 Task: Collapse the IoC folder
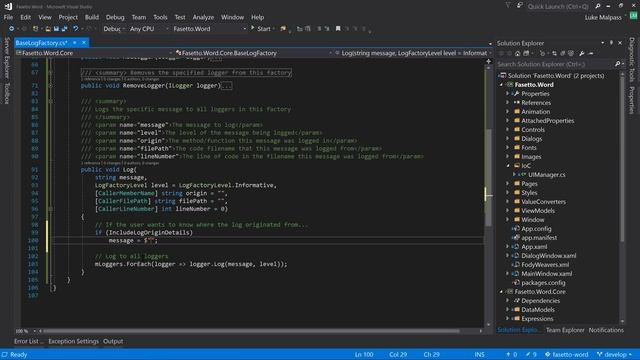(508, 166)
